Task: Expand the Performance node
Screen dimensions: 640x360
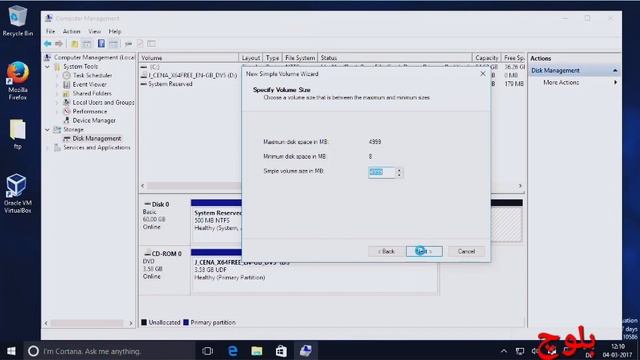Action: pyautogui.click(x=58, y=111)
